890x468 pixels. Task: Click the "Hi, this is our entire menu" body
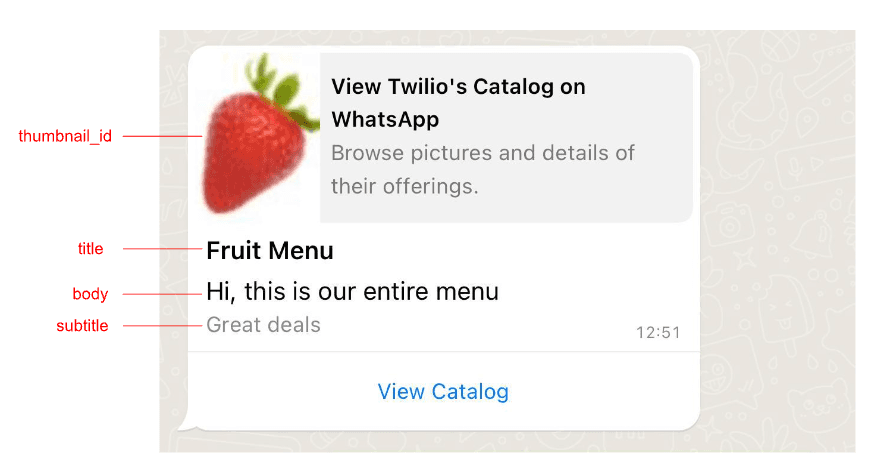pos(352,292)
